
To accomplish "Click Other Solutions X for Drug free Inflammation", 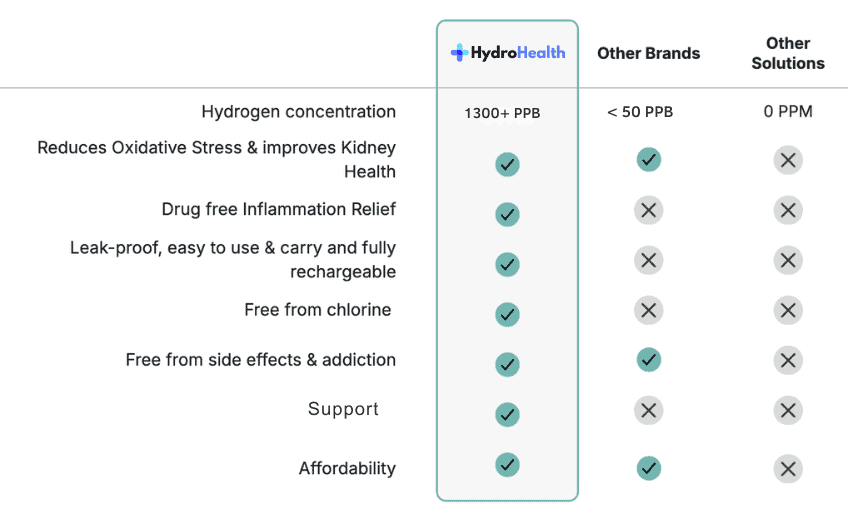I will 788,210.
